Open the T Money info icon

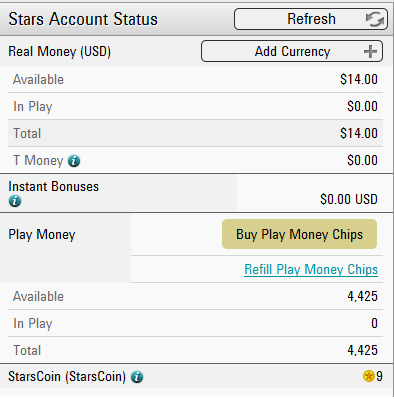pyautogui.click(x=74, y=161)
